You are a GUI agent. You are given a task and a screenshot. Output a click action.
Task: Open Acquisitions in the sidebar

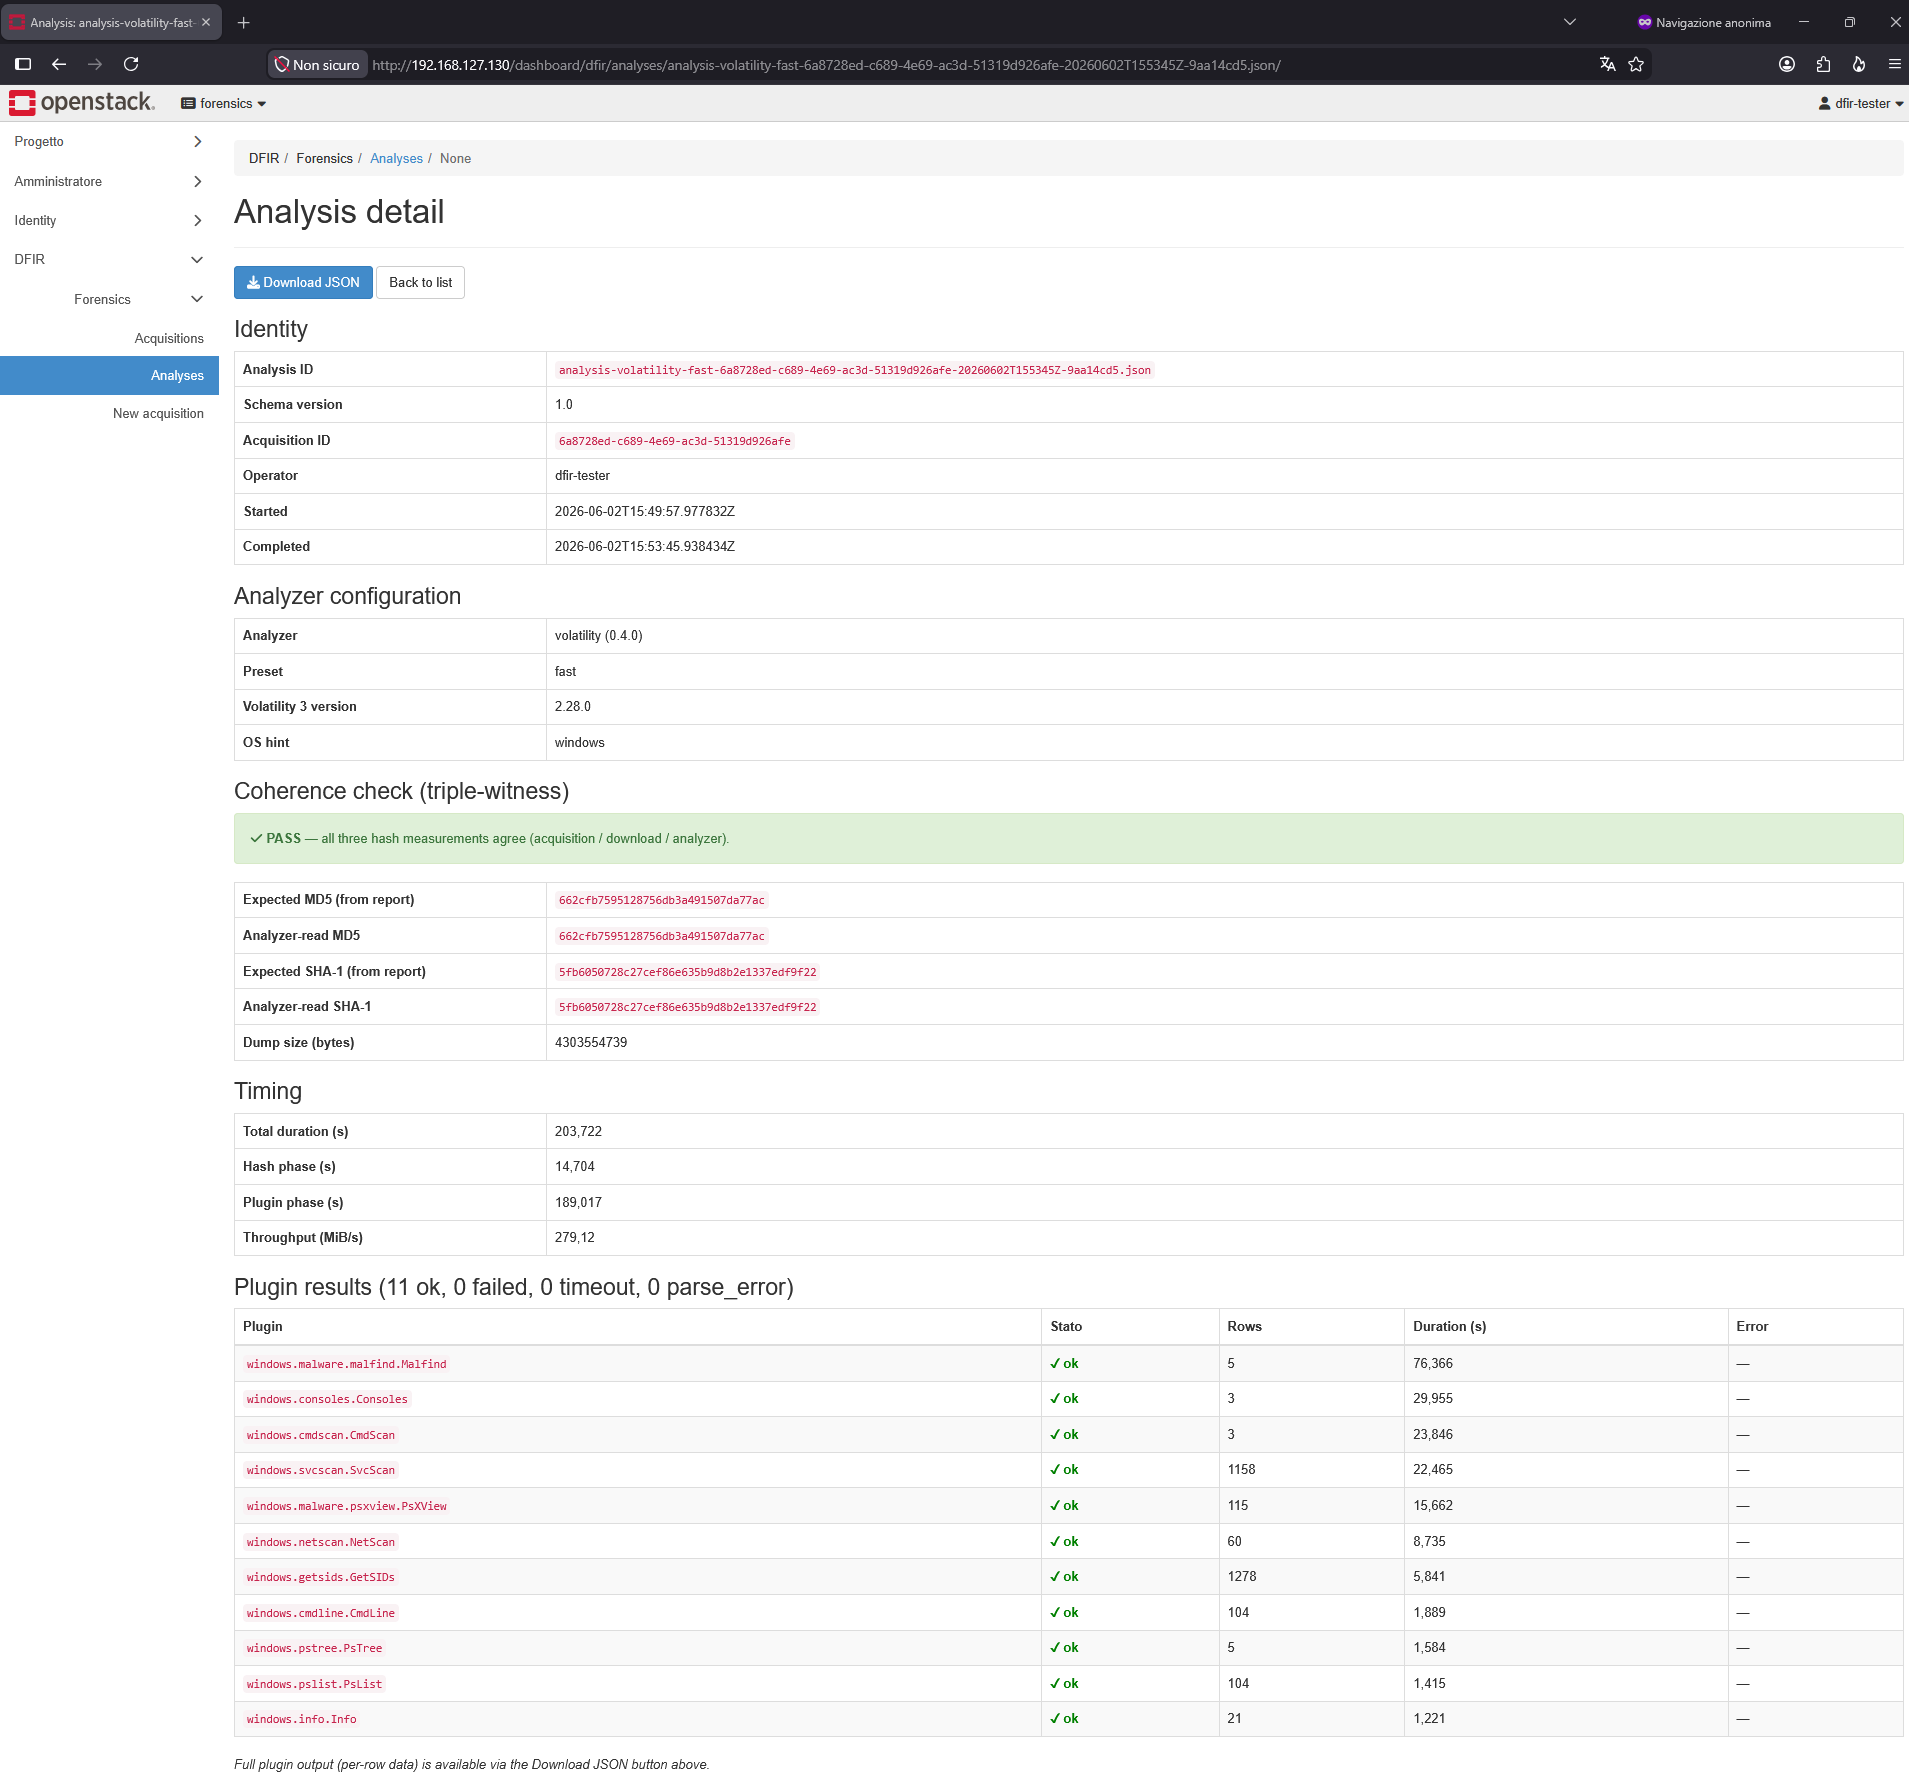pyautogui.click(x=169, y=339)
